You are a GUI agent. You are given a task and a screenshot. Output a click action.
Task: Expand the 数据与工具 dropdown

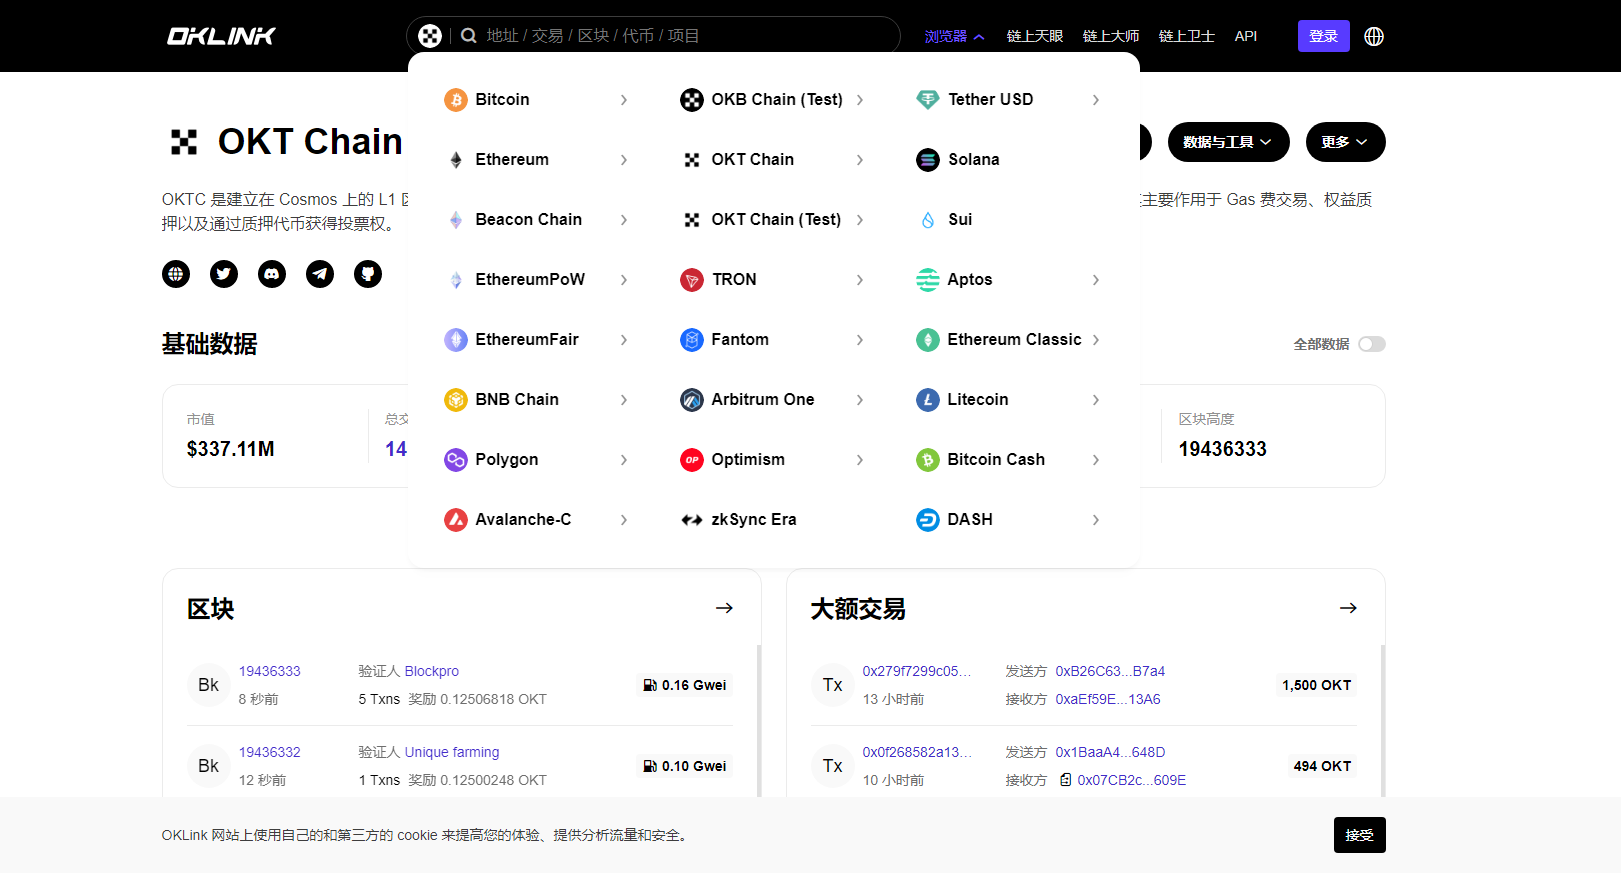(x=1227, y=142)
